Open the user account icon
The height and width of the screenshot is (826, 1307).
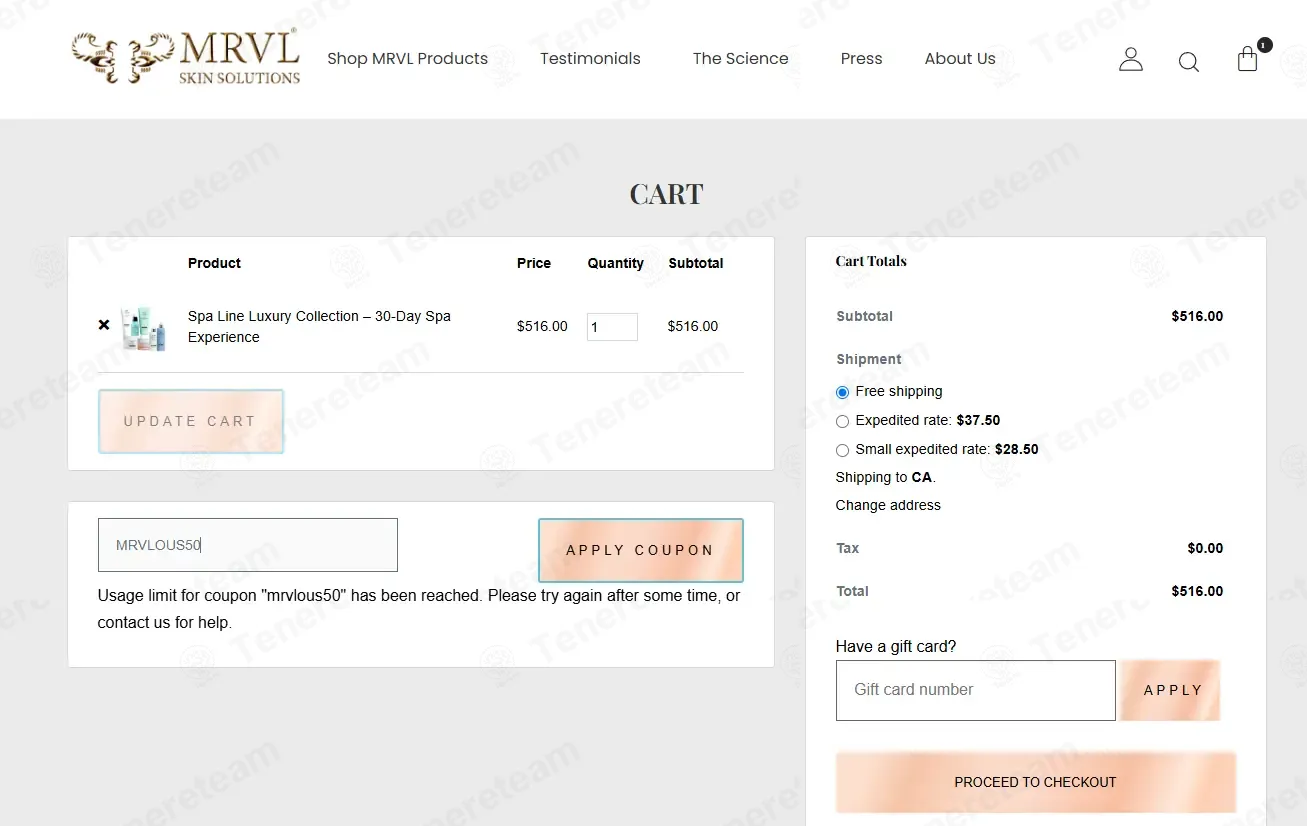(x=1131, y=60)
